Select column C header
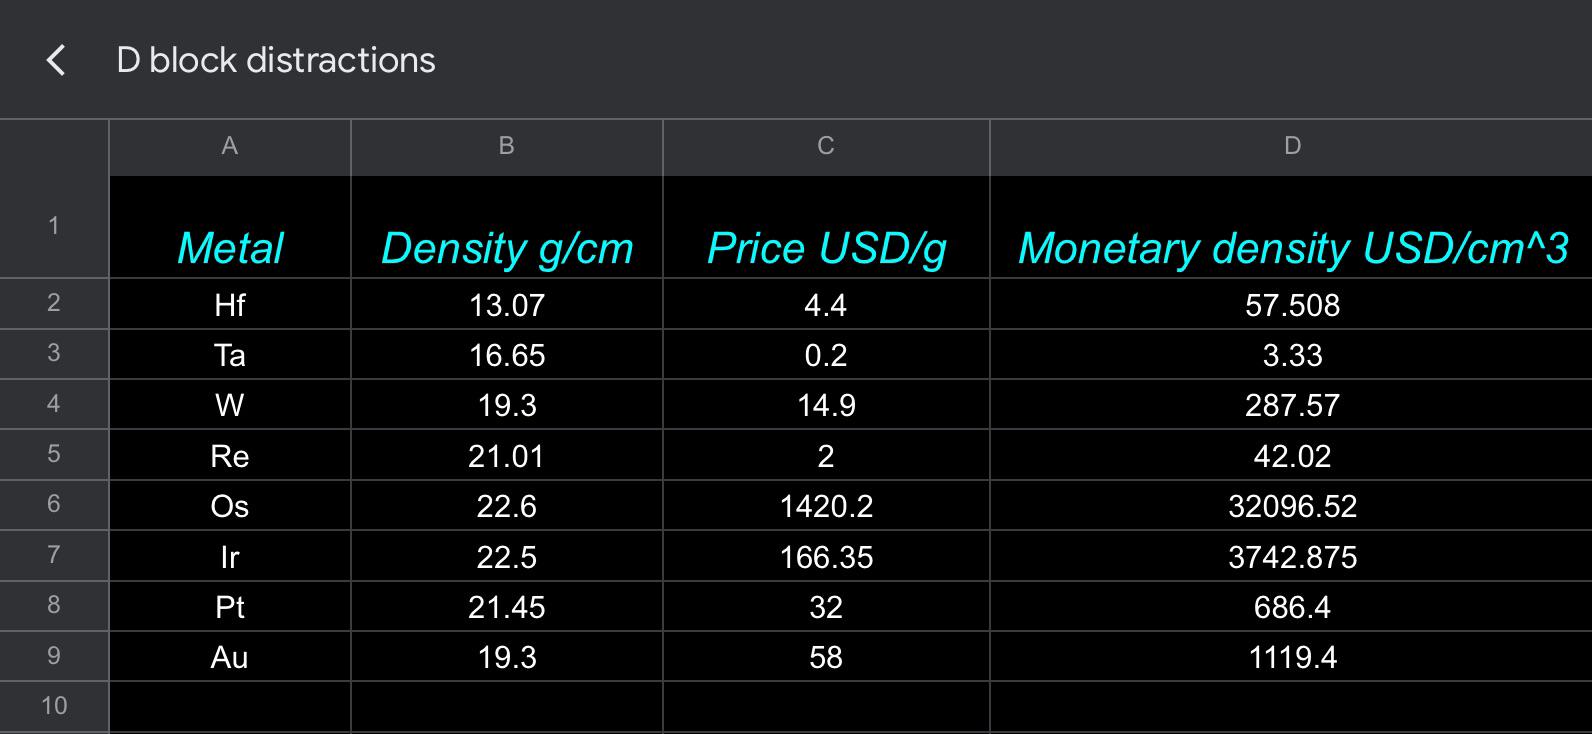Image resolution: width=1592 pixels, height=734 pixels. coord(825,146)
